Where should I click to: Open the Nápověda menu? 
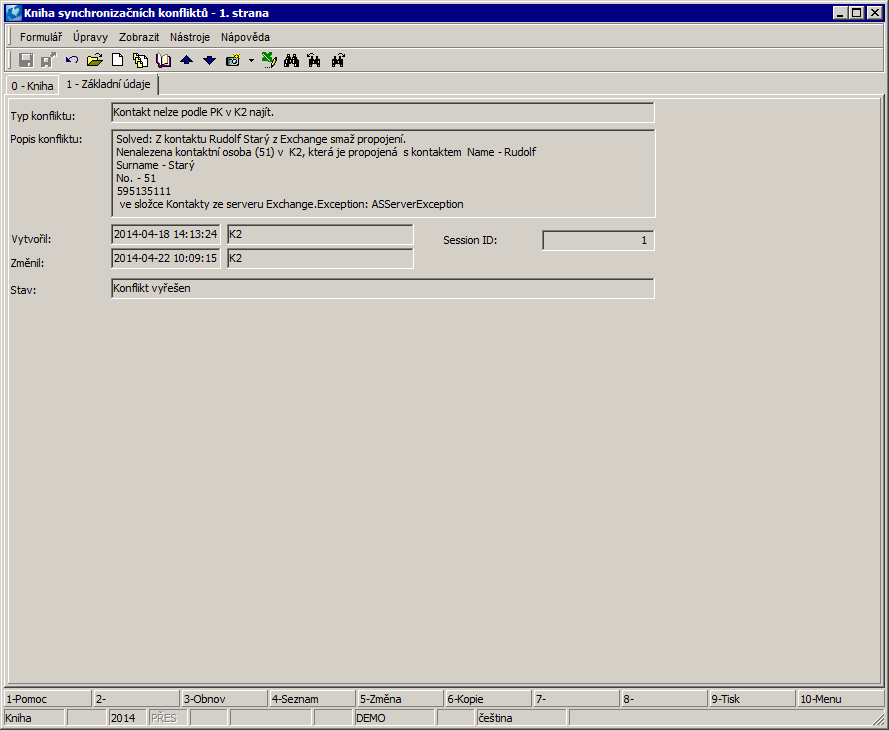245,37
